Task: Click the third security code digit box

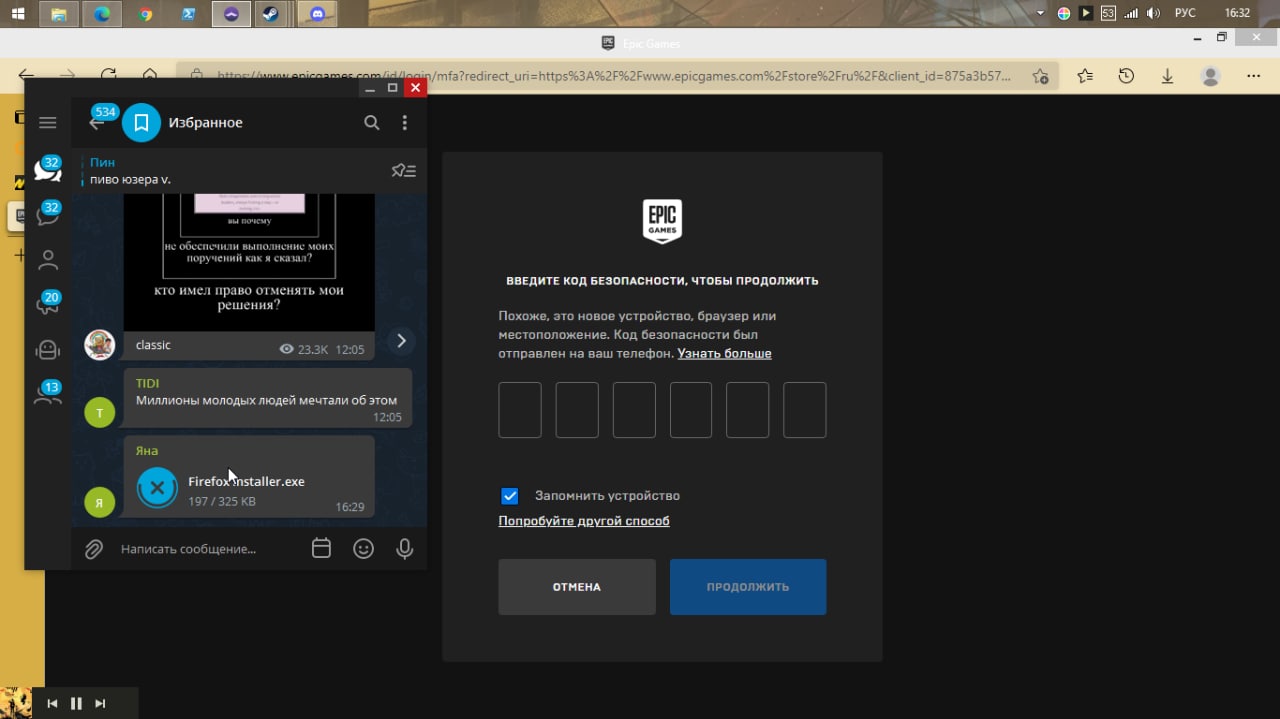Action: (x=634, y=410)
